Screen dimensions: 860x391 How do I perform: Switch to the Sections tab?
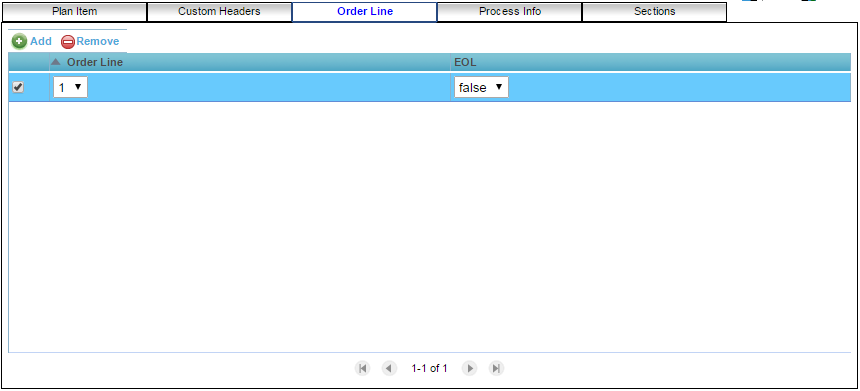[x=654, y=12]
